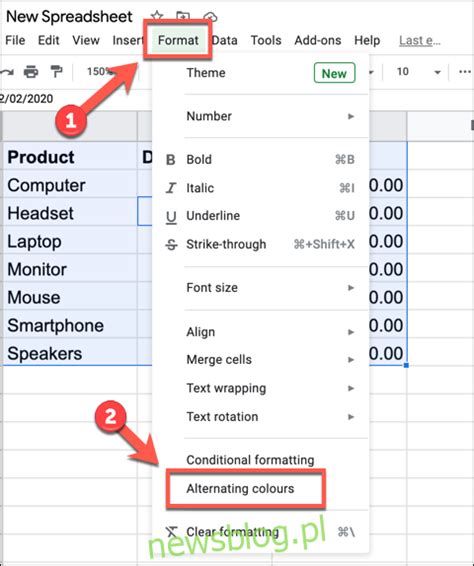Screen dimensions: 474x566
Task: Click the print icon in toolbar
Action: tap(31, 72)
